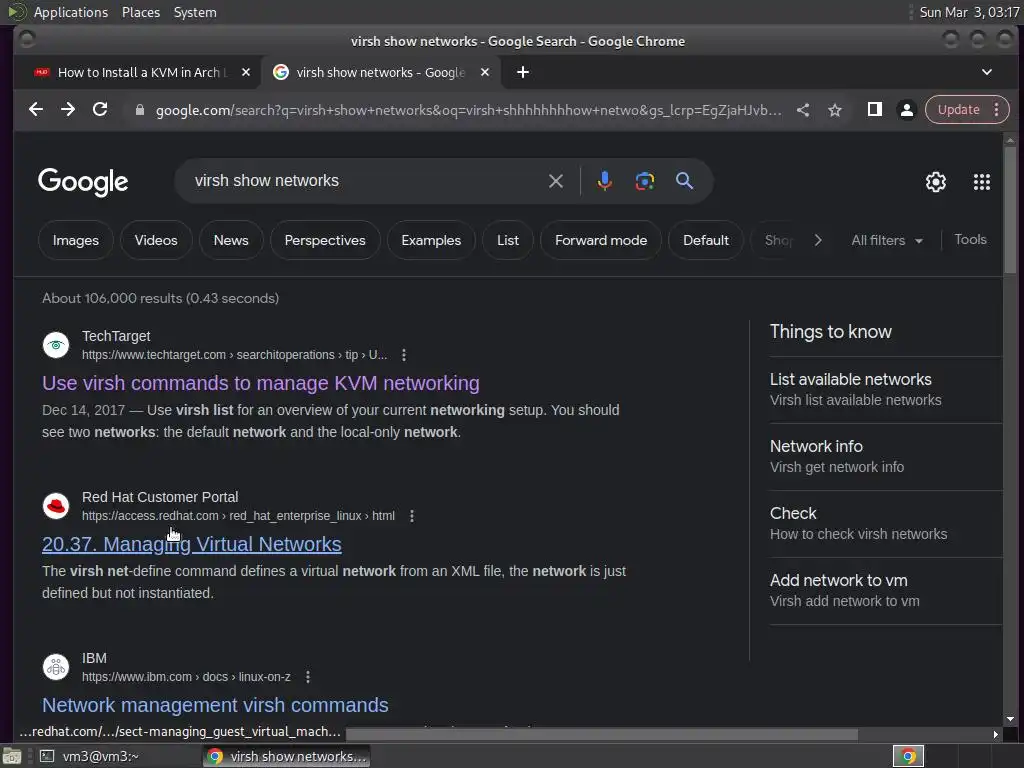The height and width of the screenshot is (768, 1024).
Task: Filter results by News
Action: coord(231,240)
